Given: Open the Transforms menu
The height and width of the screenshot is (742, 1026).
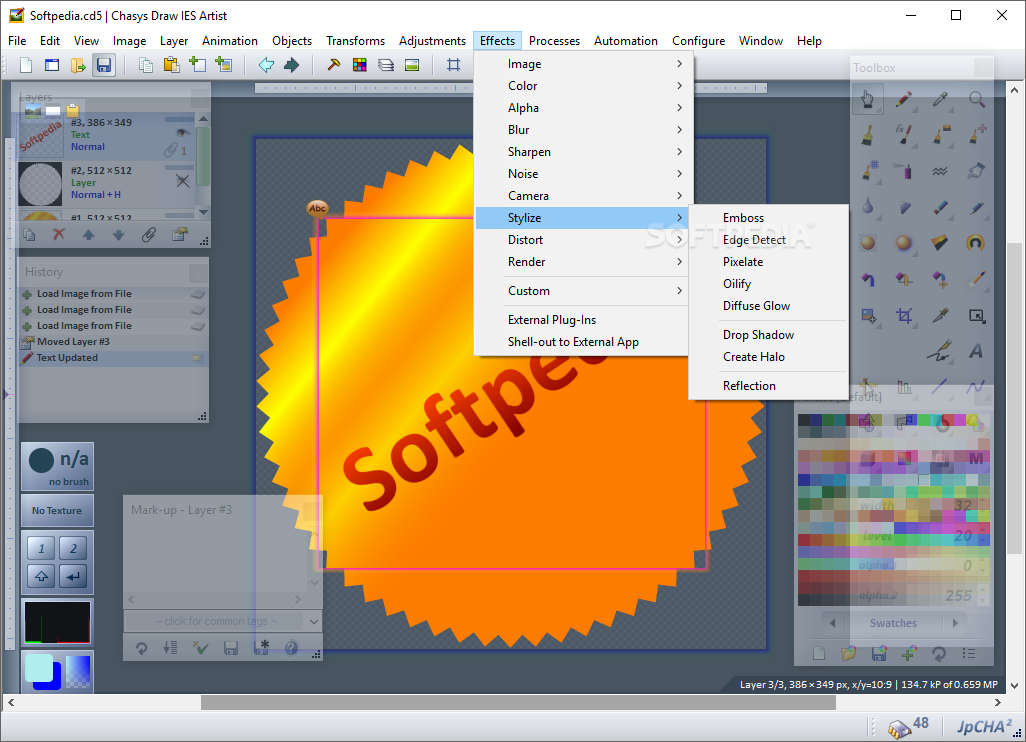Looking at the screenshot, I should 355,41.
